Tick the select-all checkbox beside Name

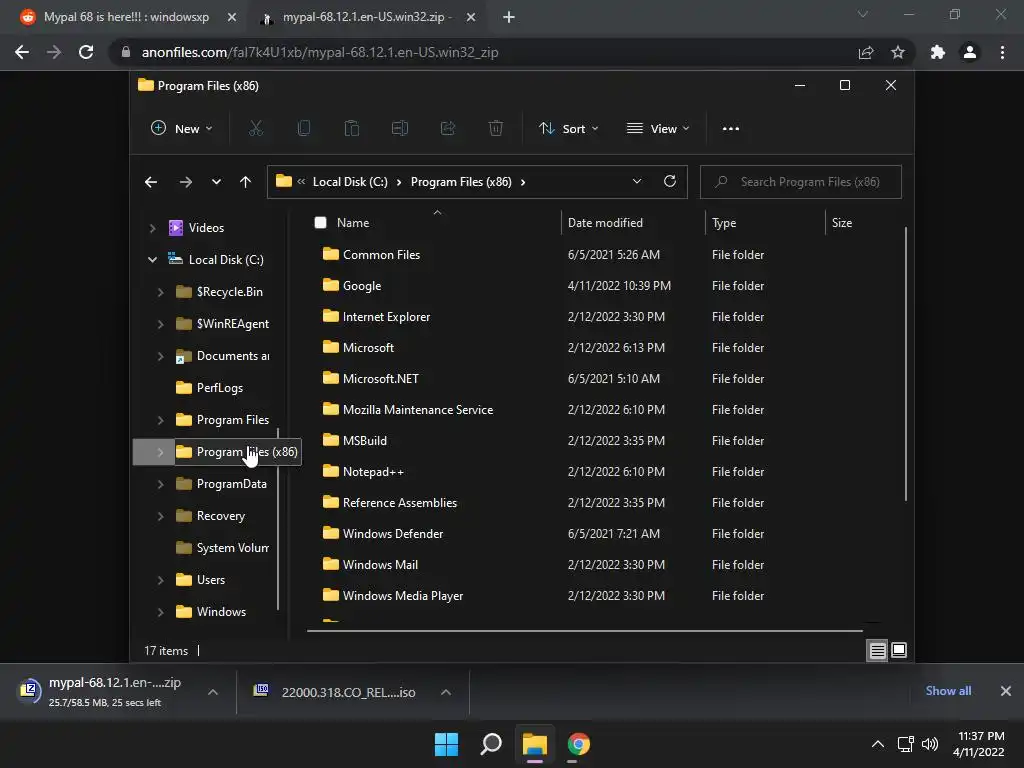320,223
